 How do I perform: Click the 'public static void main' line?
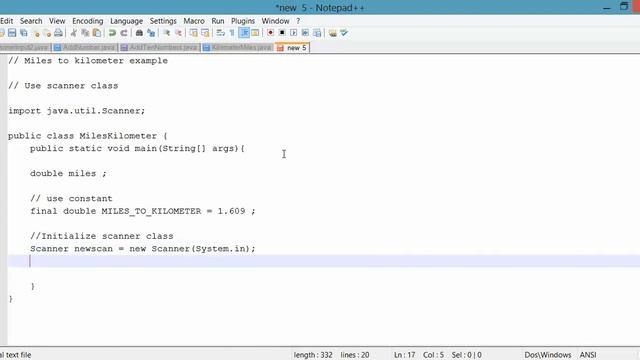click(137, 149)
